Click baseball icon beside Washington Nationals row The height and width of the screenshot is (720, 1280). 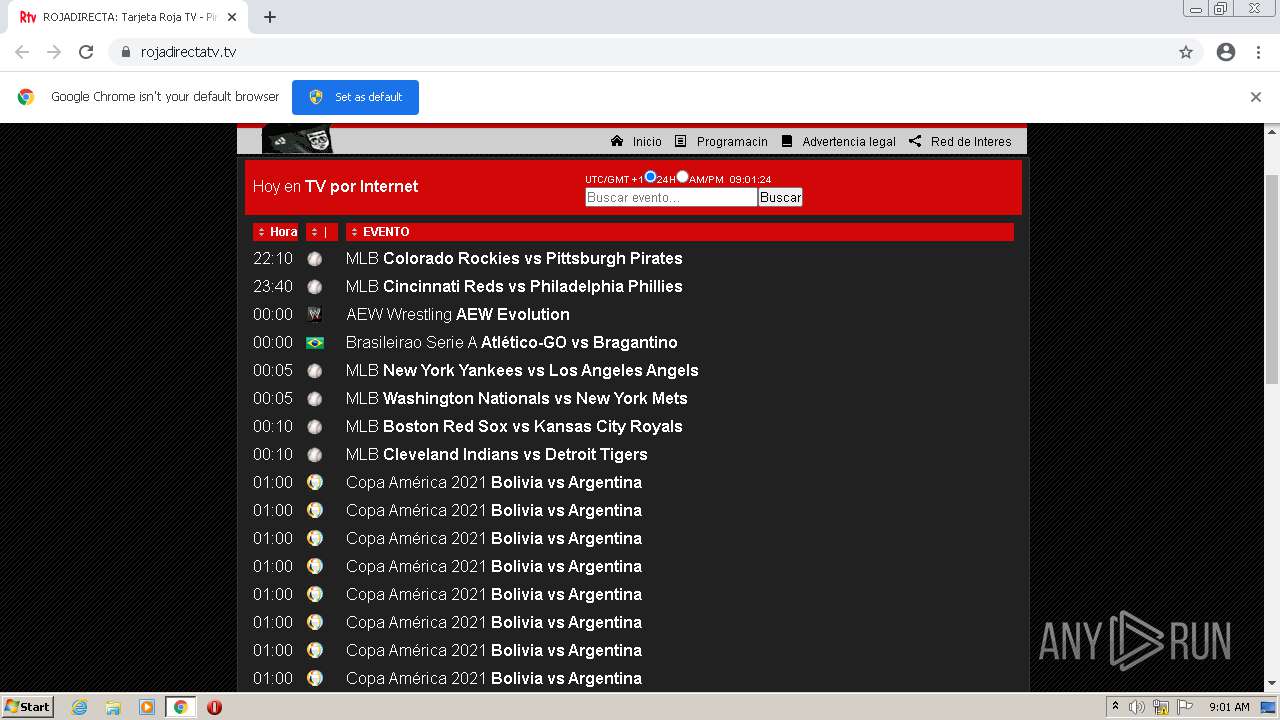(315, 399)
